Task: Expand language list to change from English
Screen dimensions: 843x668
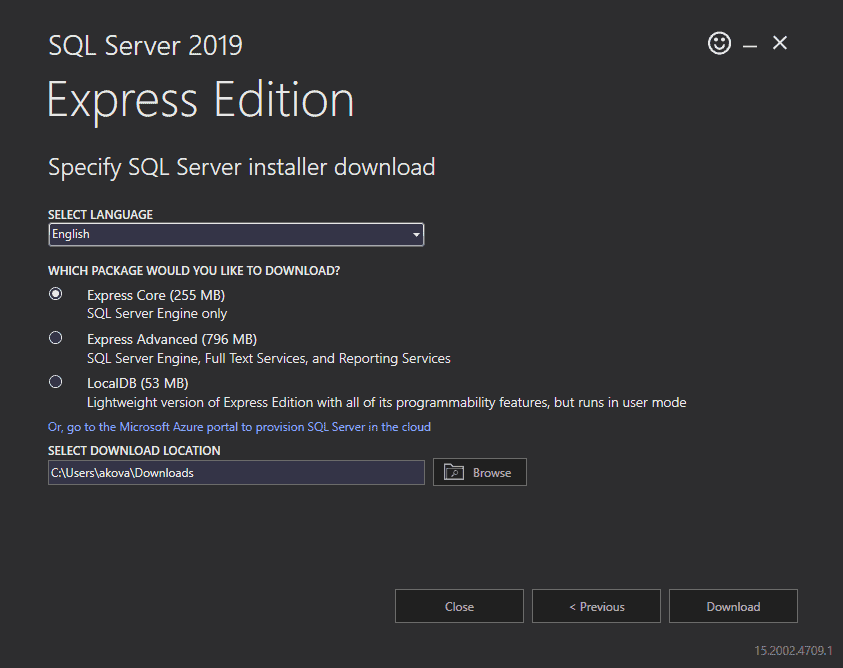Action: coord(415,234)
